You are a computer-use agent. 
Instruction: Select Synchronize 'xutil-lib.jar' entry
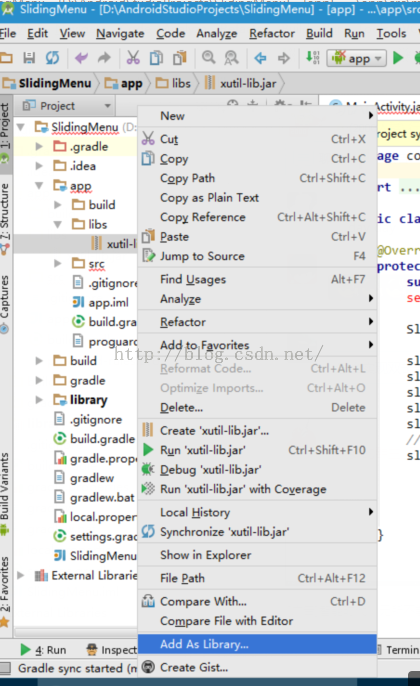pyautogui.click(x=257, y=532)
